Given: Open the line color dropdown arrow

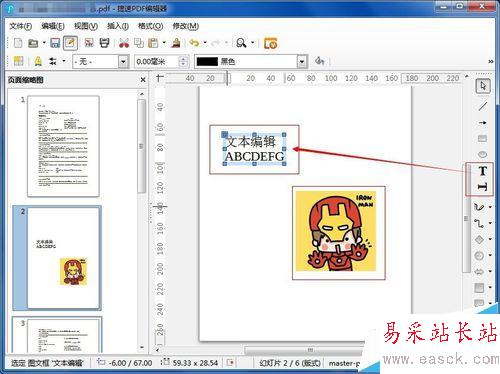Looking at the screenshot, I should coord(302,62).
